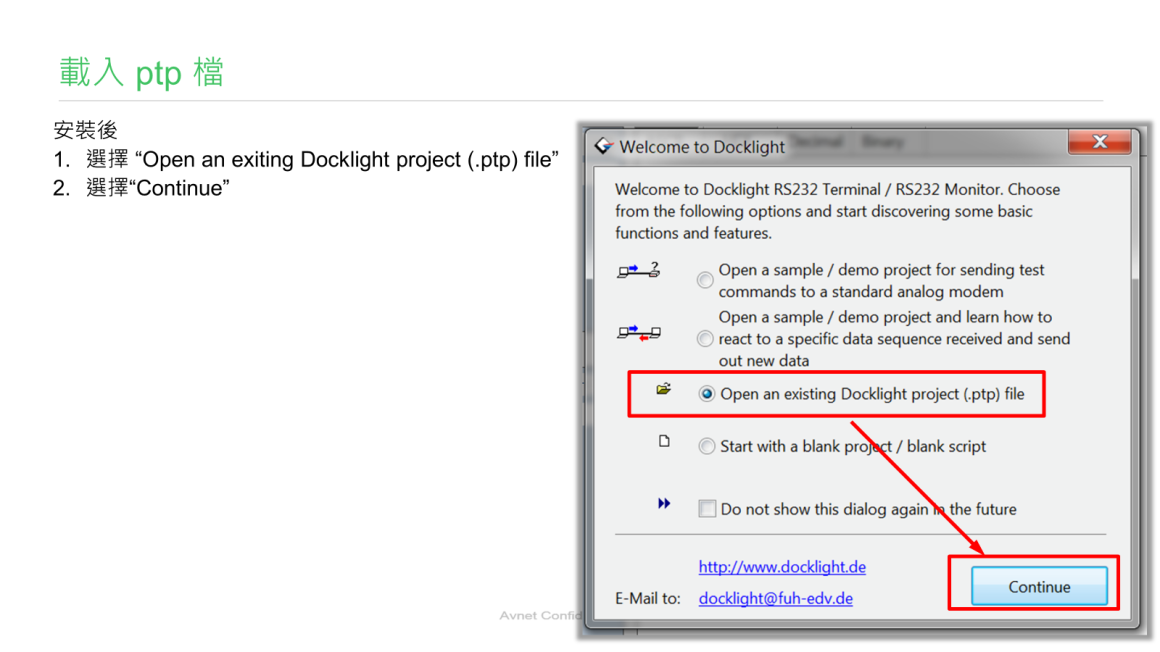
Task: Enable Do not show this dialog again checkbox
Action: click(707, 509)
